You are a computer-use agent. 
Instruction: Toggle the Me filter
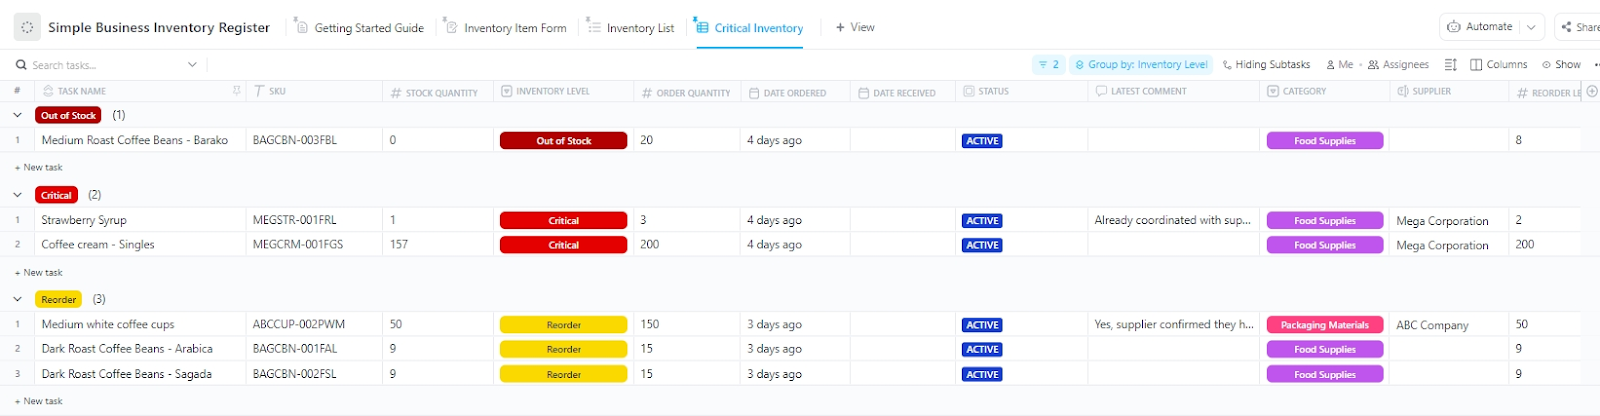click(1339, 65)
